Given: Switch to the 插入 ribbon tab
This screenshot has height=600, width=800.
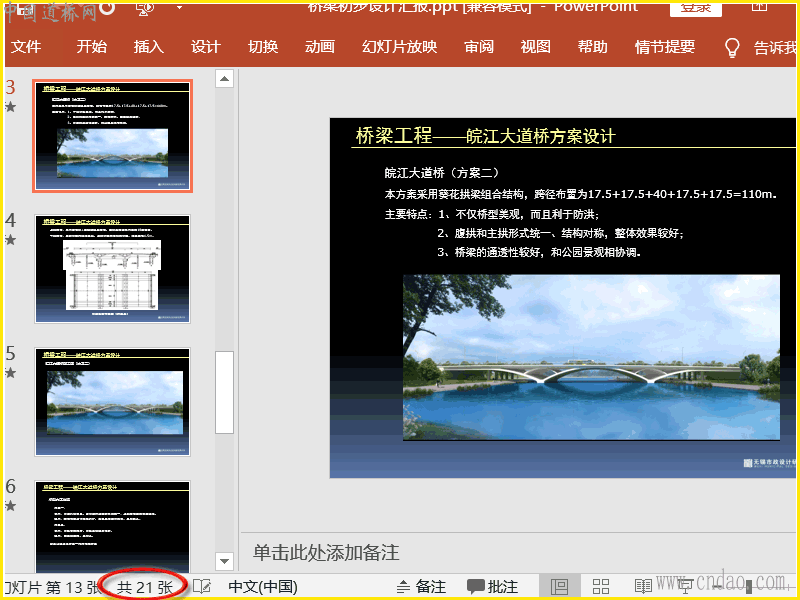Looking at the screenshot, I should (x=148, y=47).
